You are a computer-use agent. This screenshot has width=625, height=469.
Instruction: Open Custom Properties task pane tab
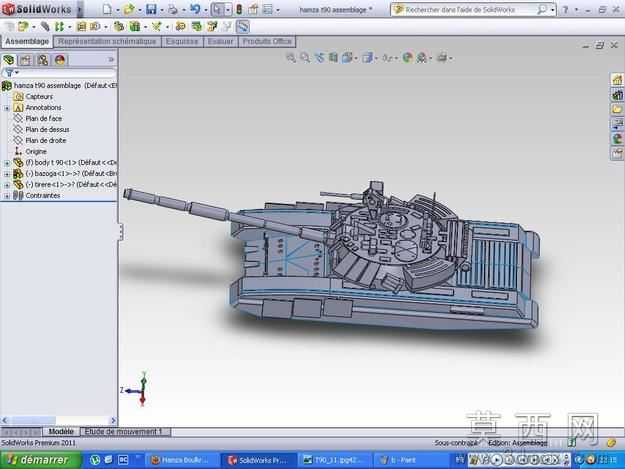tap(617, 153)
